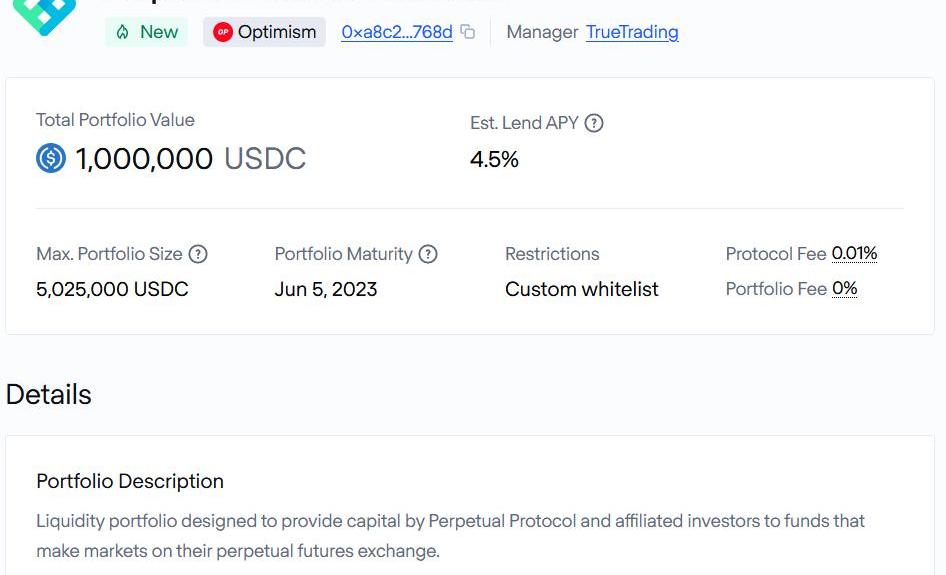Click the flame icon in New badge
The height and width of the screenshot is (575, 946).
pos(123,32)
